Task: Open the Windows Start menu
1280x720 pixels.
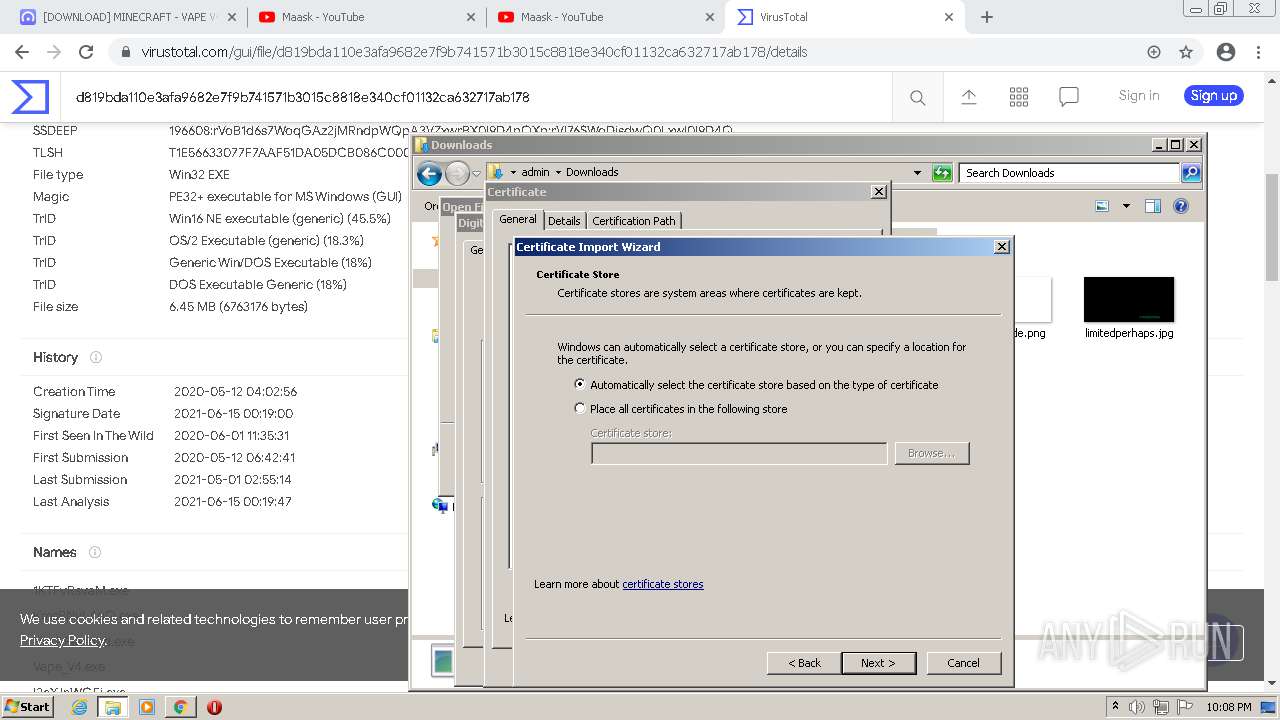Action: [x=27, y=707]
